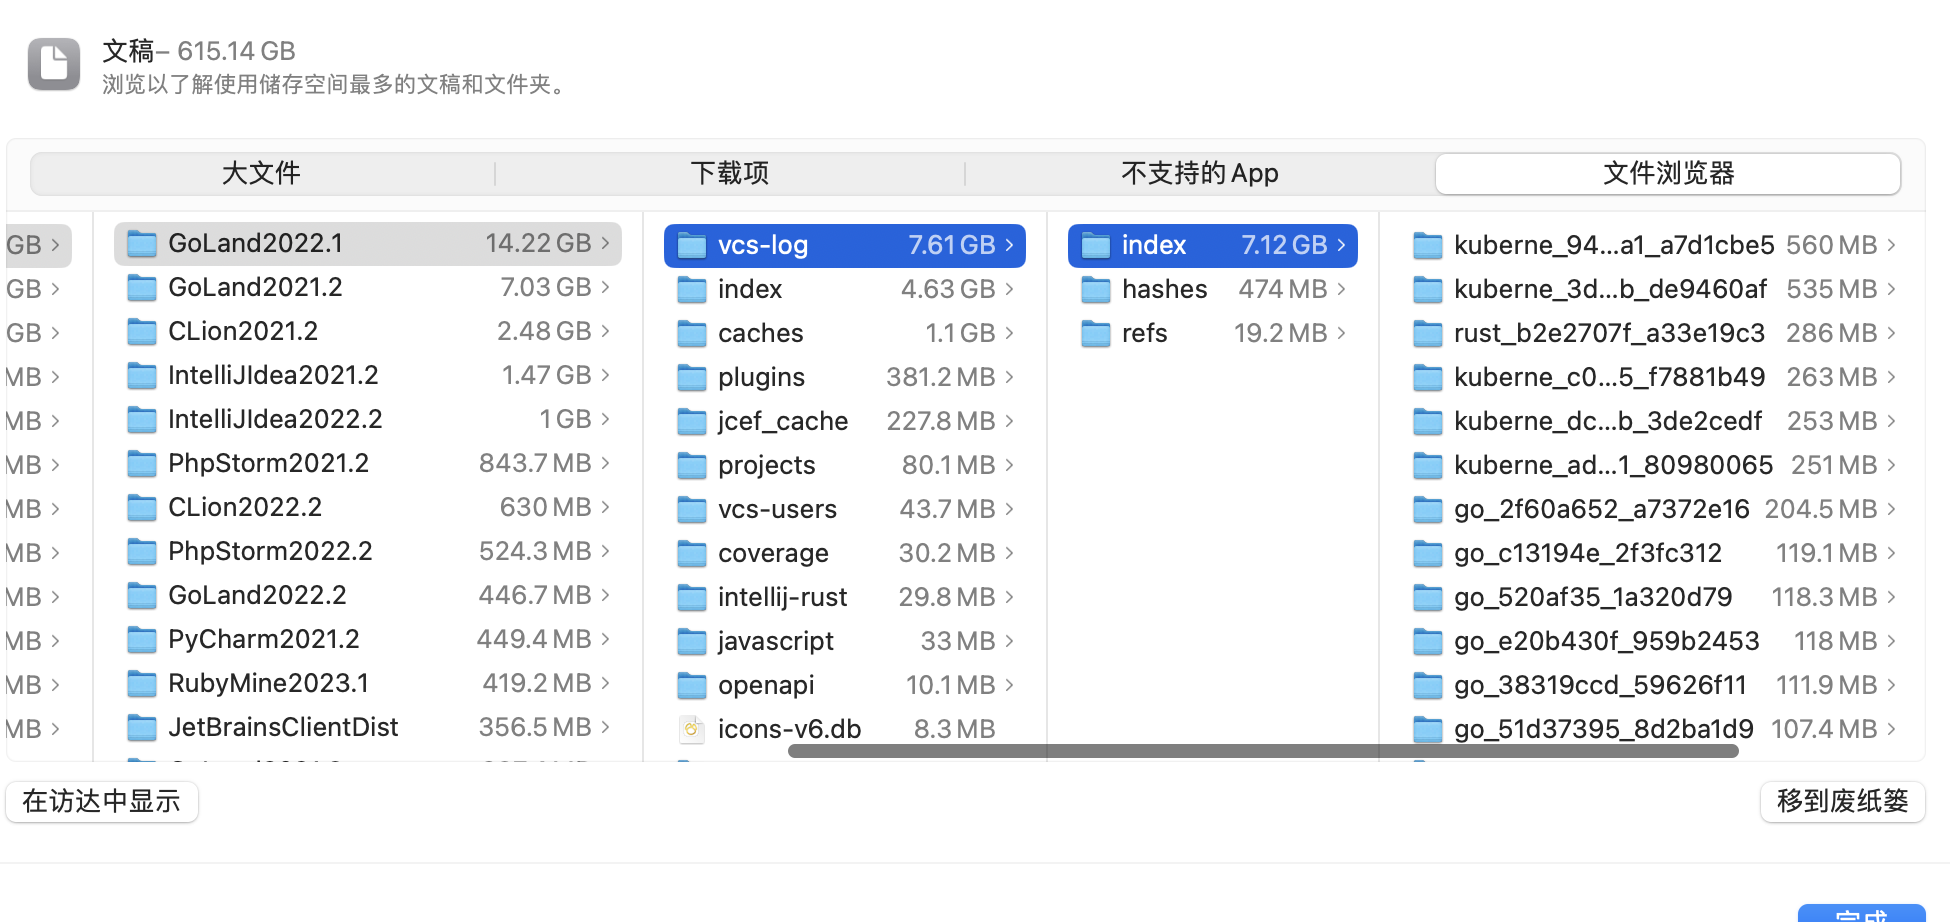Click the PyCharm2021.2 folder icon
Viewport: 1950px width, 922px height.
(x=142, y=640)
